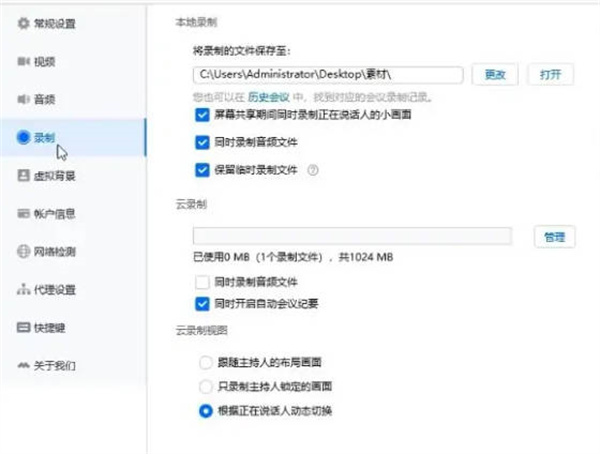
Task: Uncheck 屏幕共享期间同时录制正在说话人的小画面
Action: pyautogui.click(x=203, y=116)
